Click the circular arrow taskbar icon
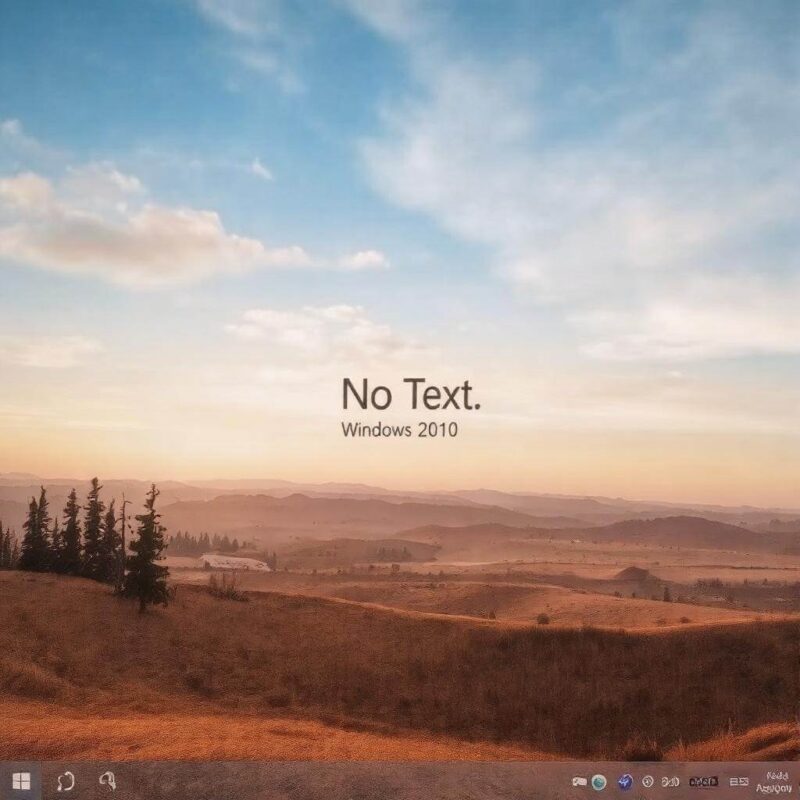 click(x=66, y=781)
